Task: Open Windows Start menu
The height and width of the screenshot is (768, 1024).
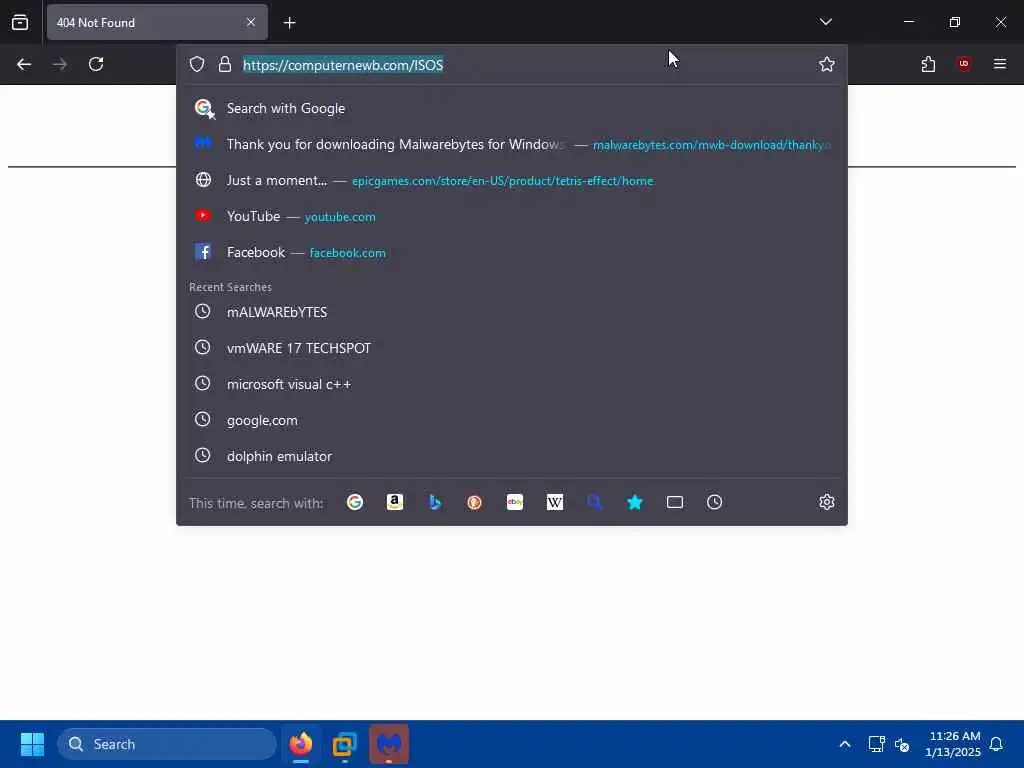Action: (32, 744)
